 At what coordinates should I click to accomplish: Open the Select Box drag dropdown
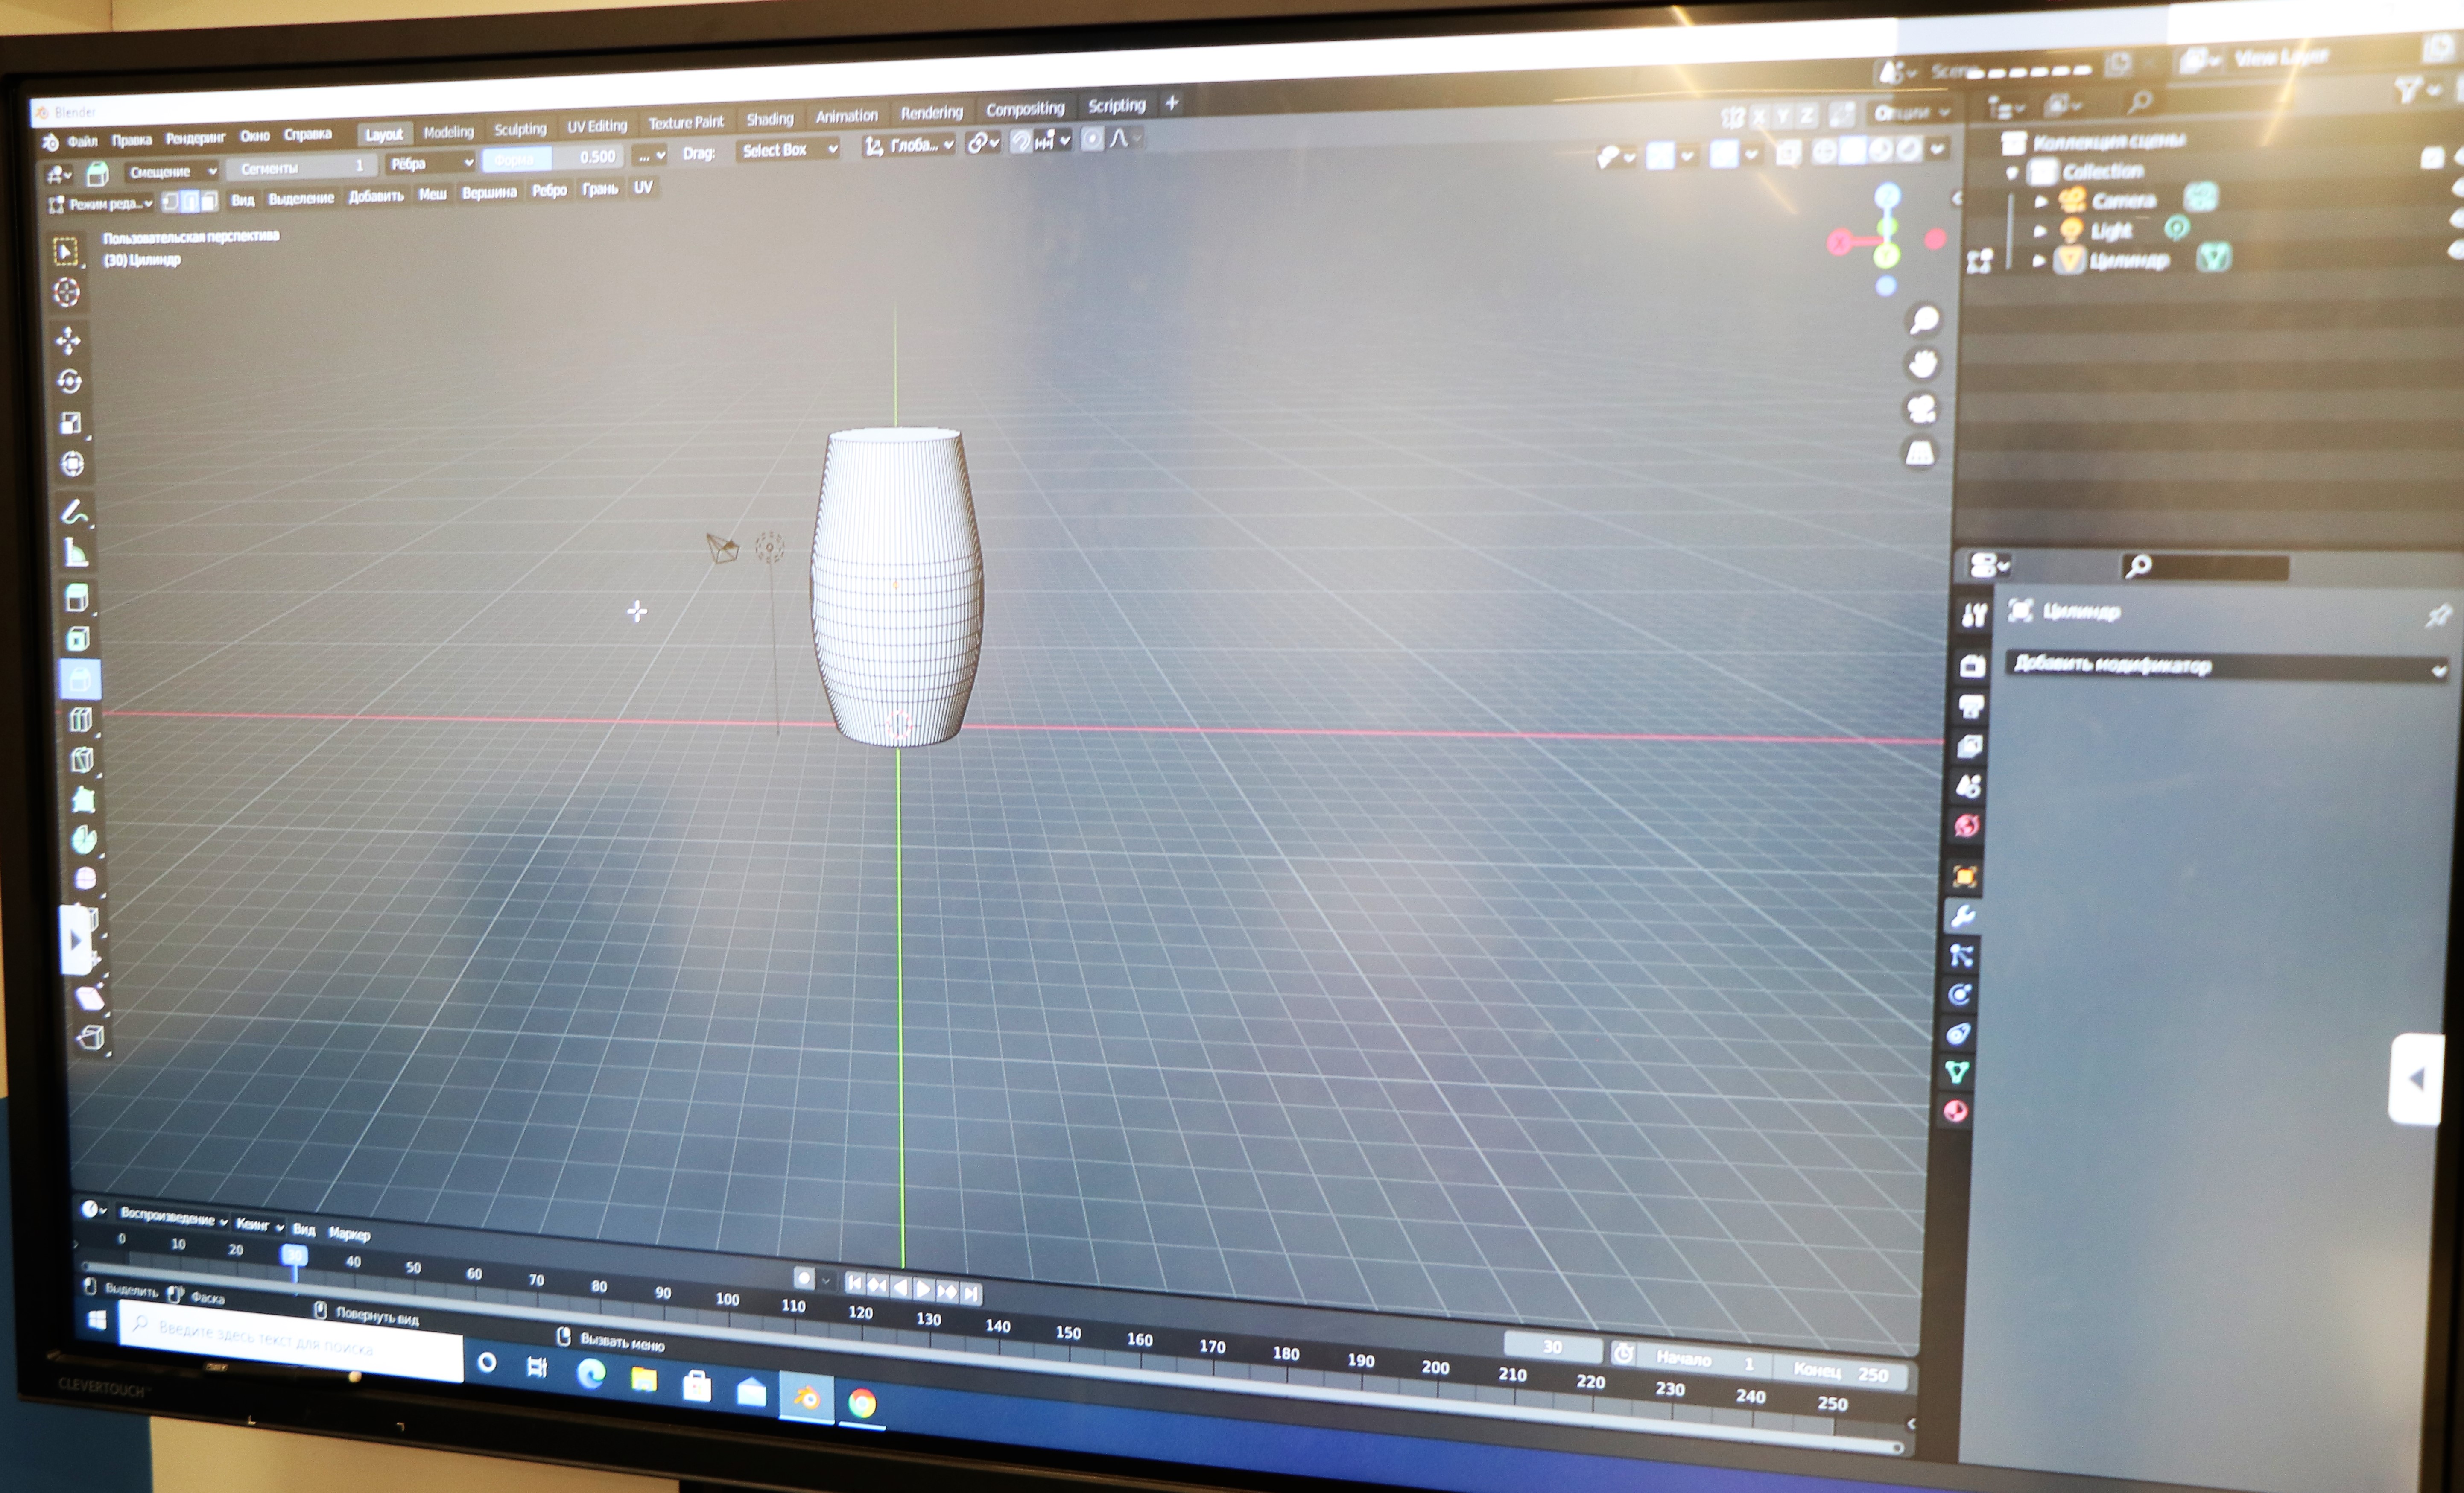[788, 150]
